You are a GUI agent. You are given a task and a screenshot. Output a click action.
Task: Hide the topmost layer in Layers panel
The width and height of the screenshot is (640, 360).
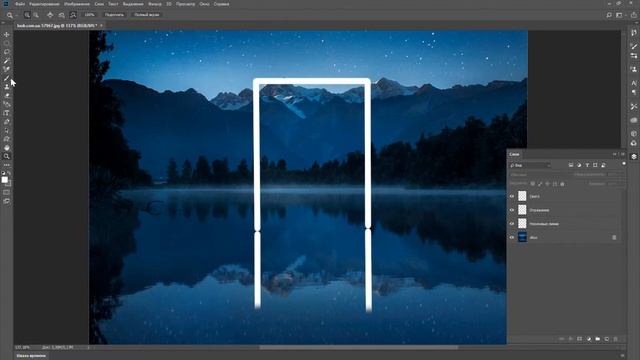coord(512,196)
